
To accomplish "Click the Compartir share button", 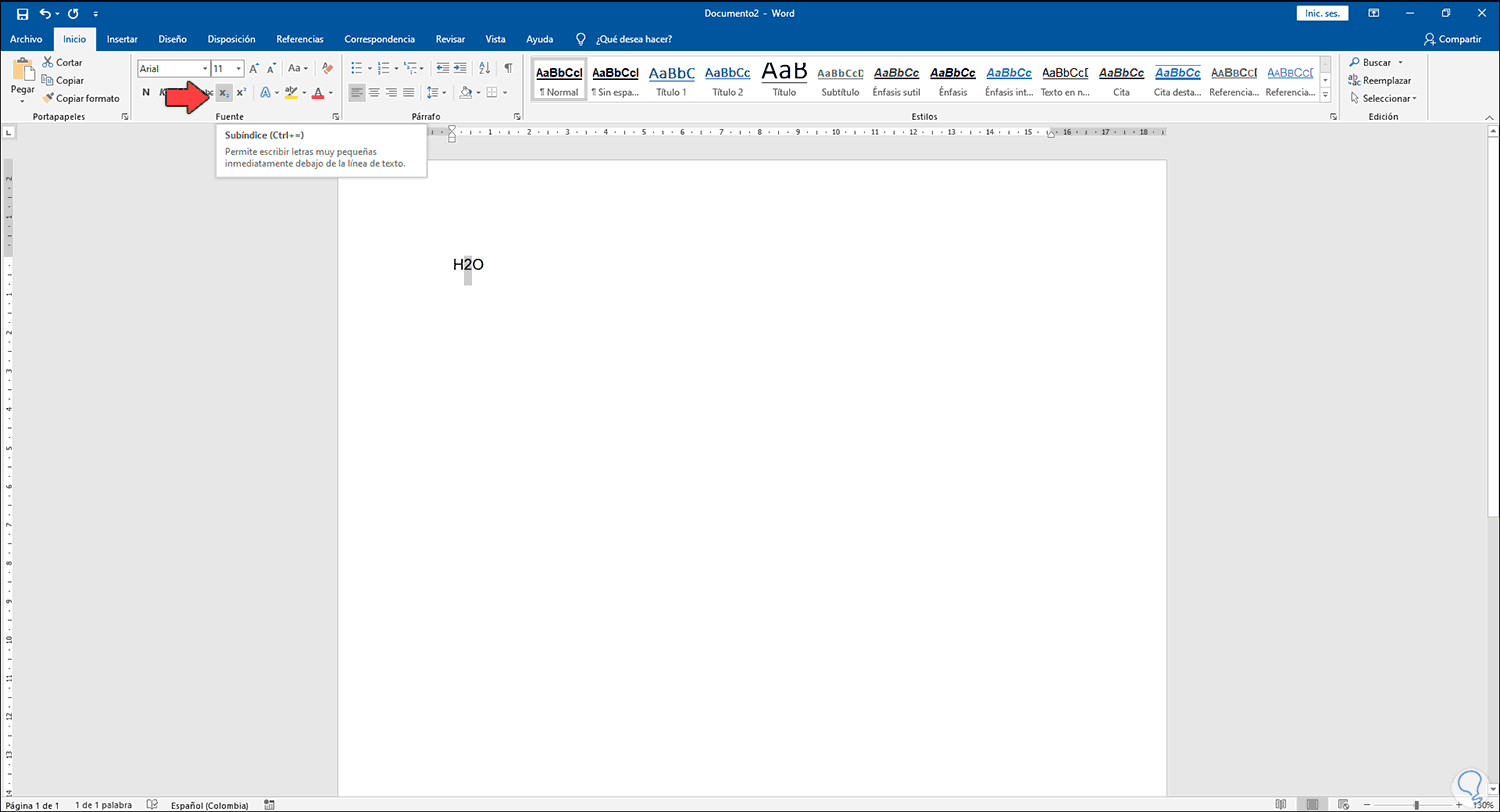I will 1453,39.
